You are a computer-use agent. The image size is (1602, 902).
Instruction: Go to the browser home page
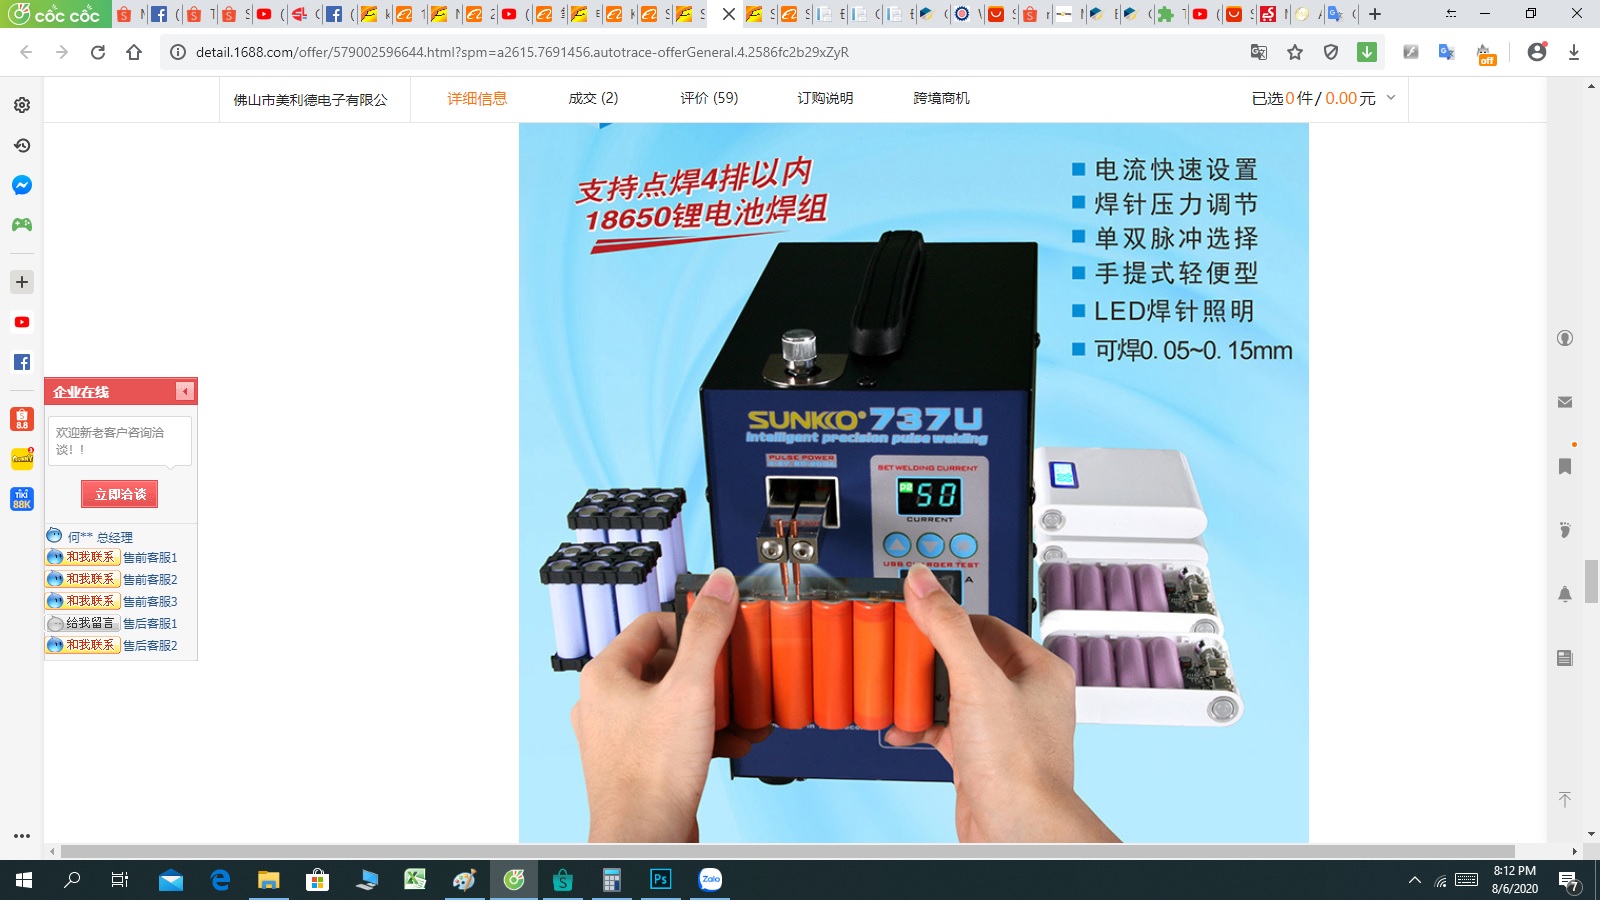coord(134,52)
